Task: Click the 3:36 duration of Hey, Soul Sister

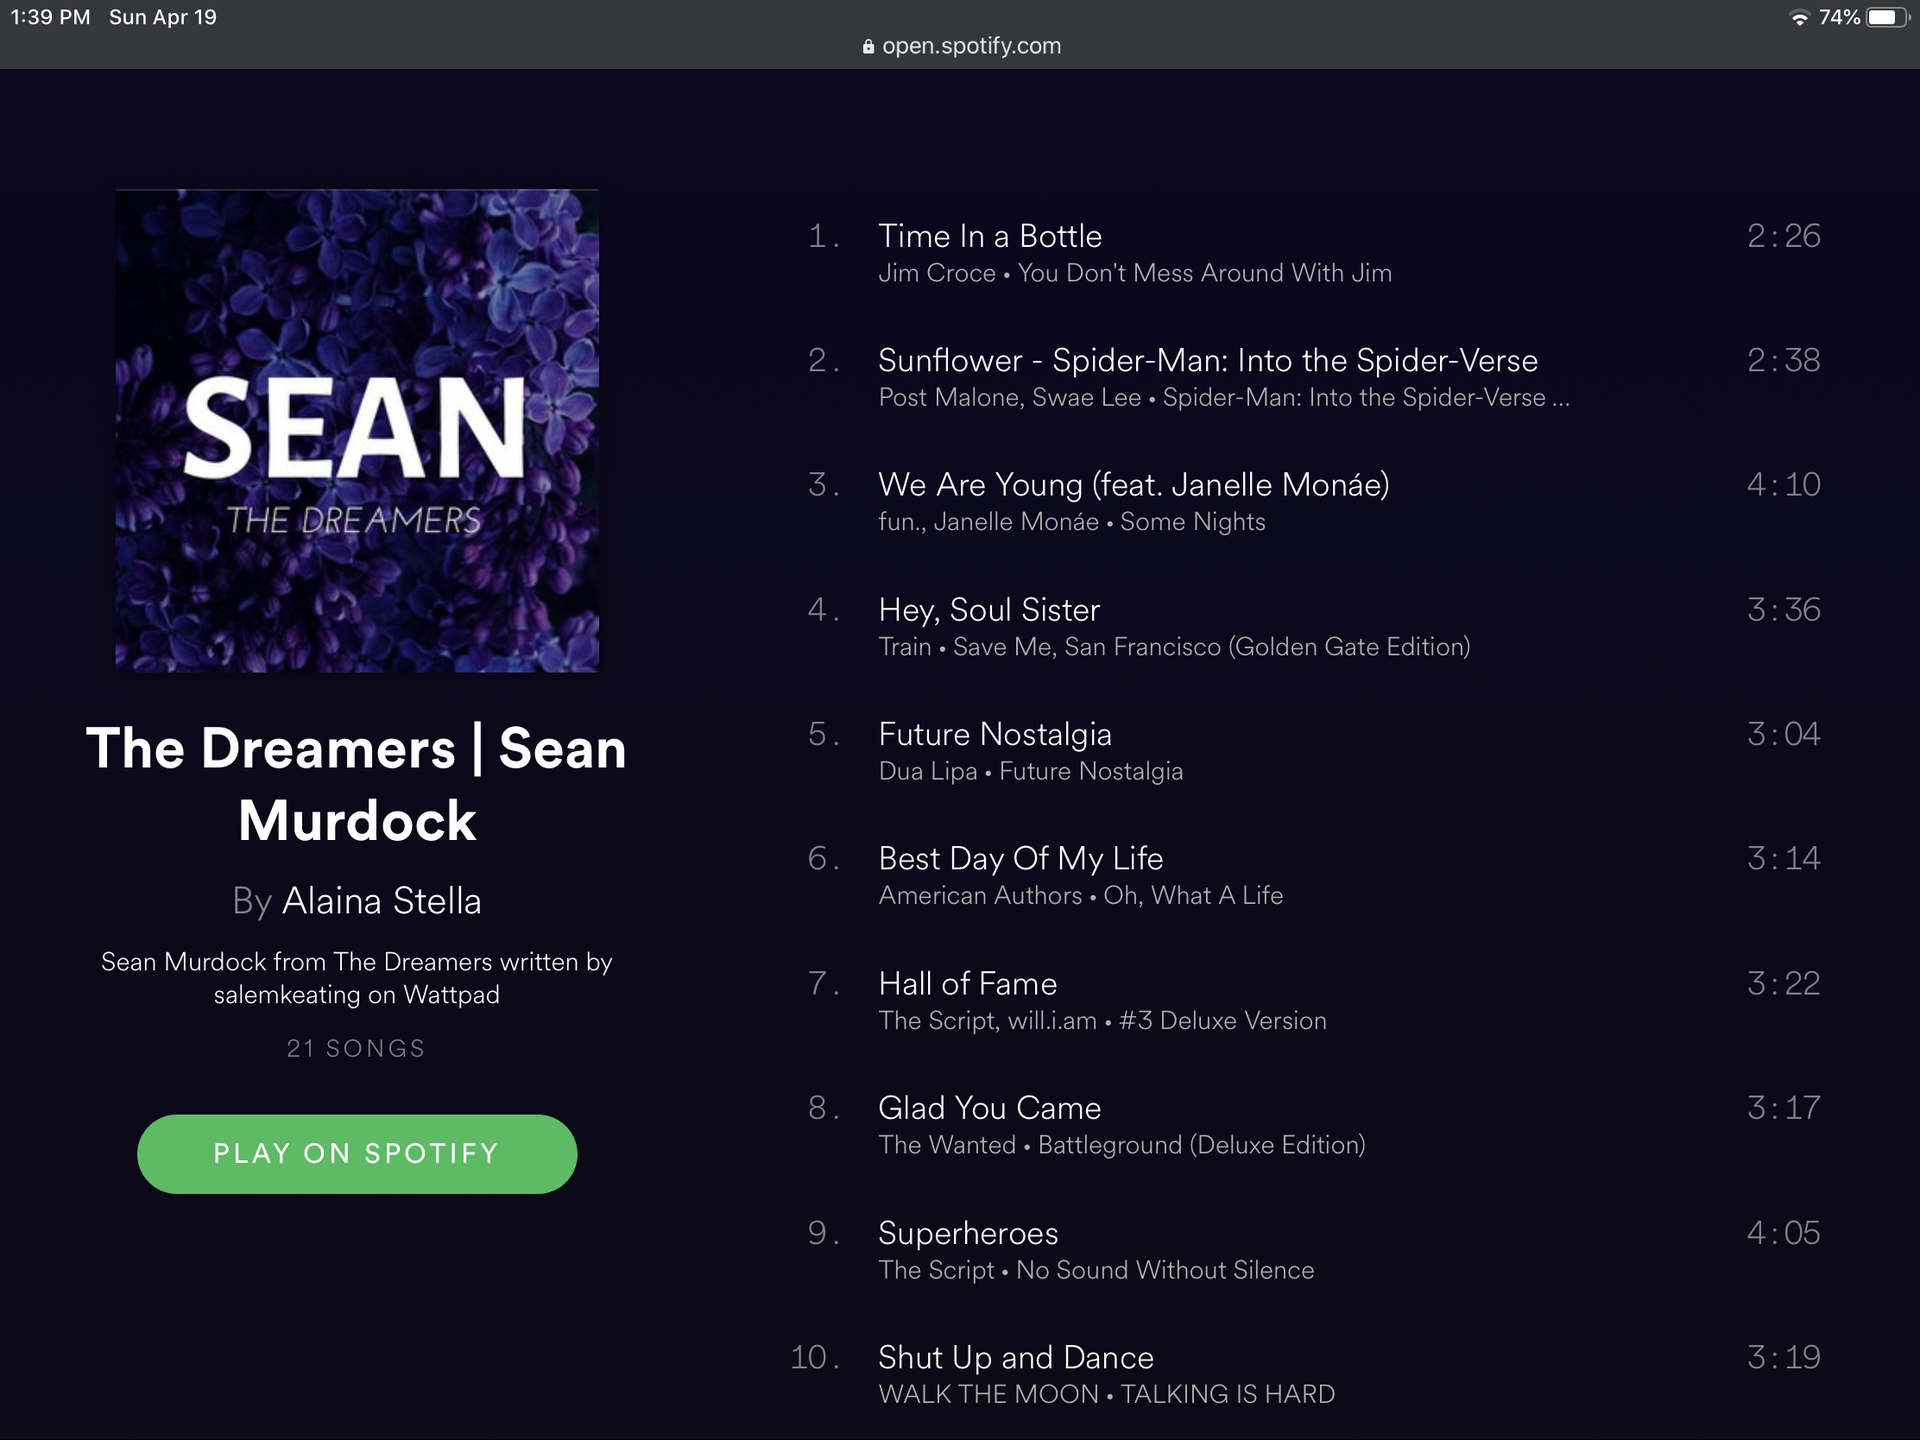Action: pyautogui.click(x=1783, y=610)
